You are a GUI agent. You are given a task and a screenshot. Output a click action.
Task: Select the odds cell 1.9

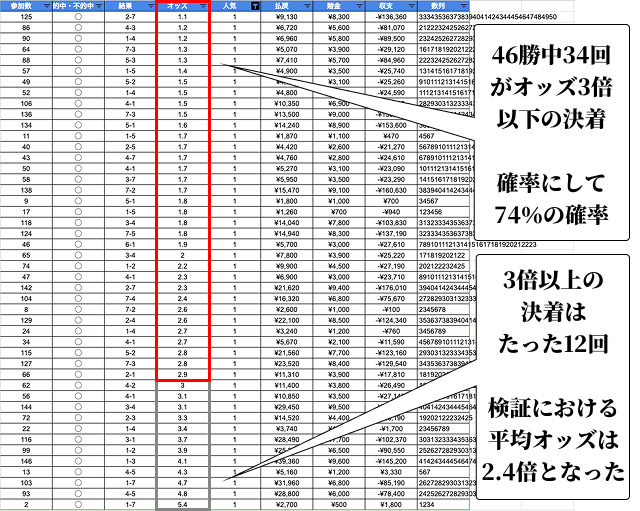coord(182,244)
